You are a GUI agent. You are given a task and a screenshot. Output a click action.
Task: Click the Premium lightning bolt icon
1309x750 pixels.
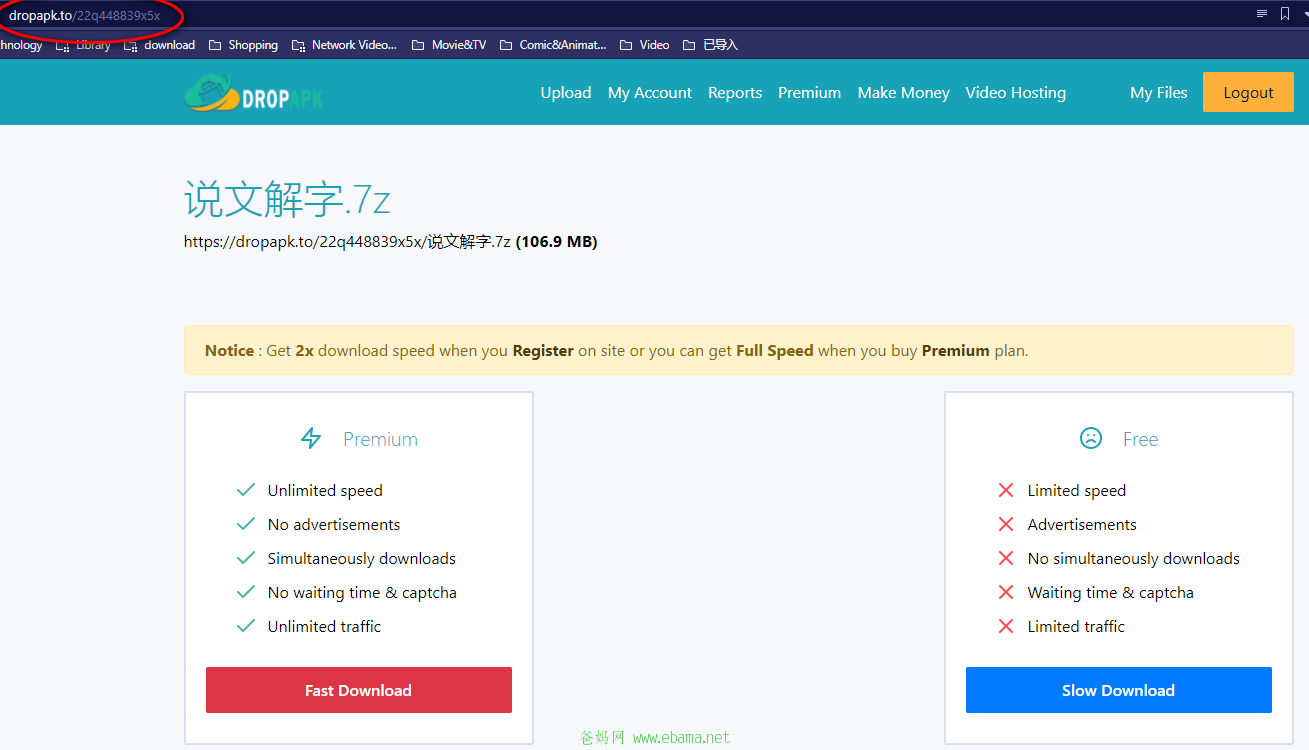coord(311,438)
